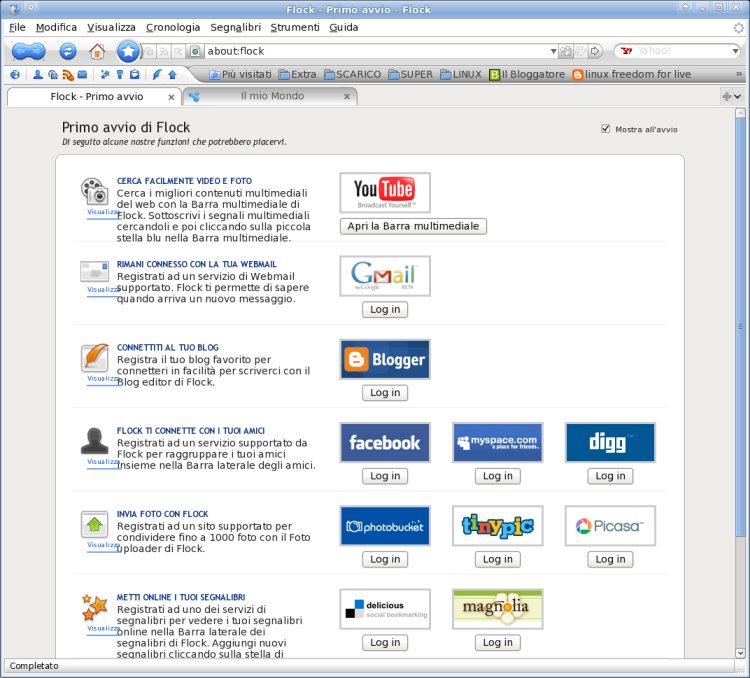Open Favorites sidebar star icon in the toolbar
Image resolution: width=750 pixels, height=678 pixels.
click(x=105, y=75)
